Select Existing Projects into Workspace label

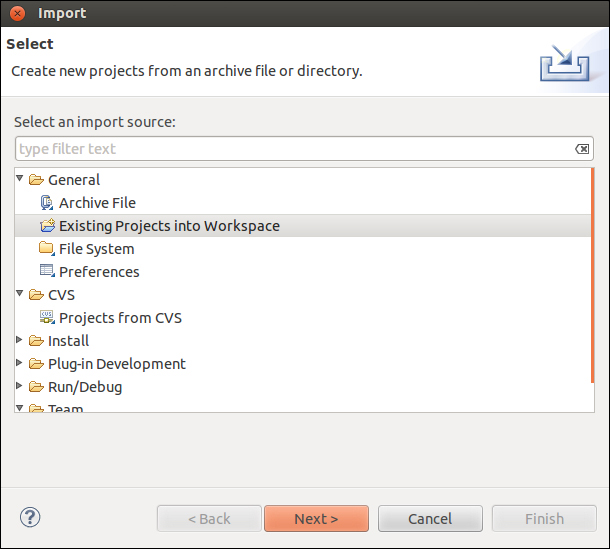169,226
